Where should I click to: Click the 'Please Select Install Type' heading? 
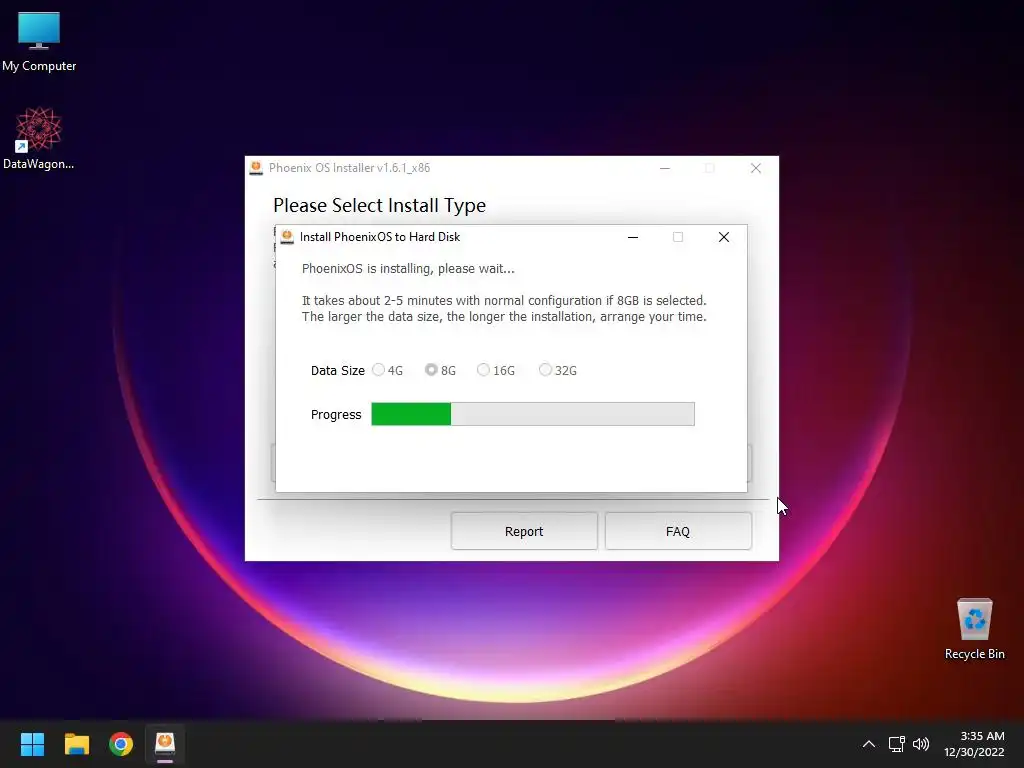379,205
